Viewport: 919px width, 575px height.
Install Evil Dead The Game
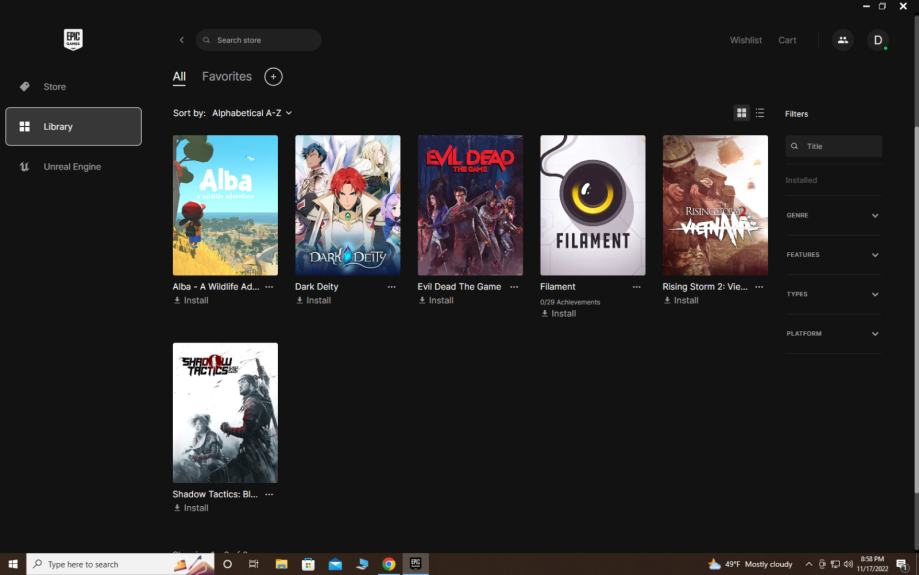pos(436,301)
